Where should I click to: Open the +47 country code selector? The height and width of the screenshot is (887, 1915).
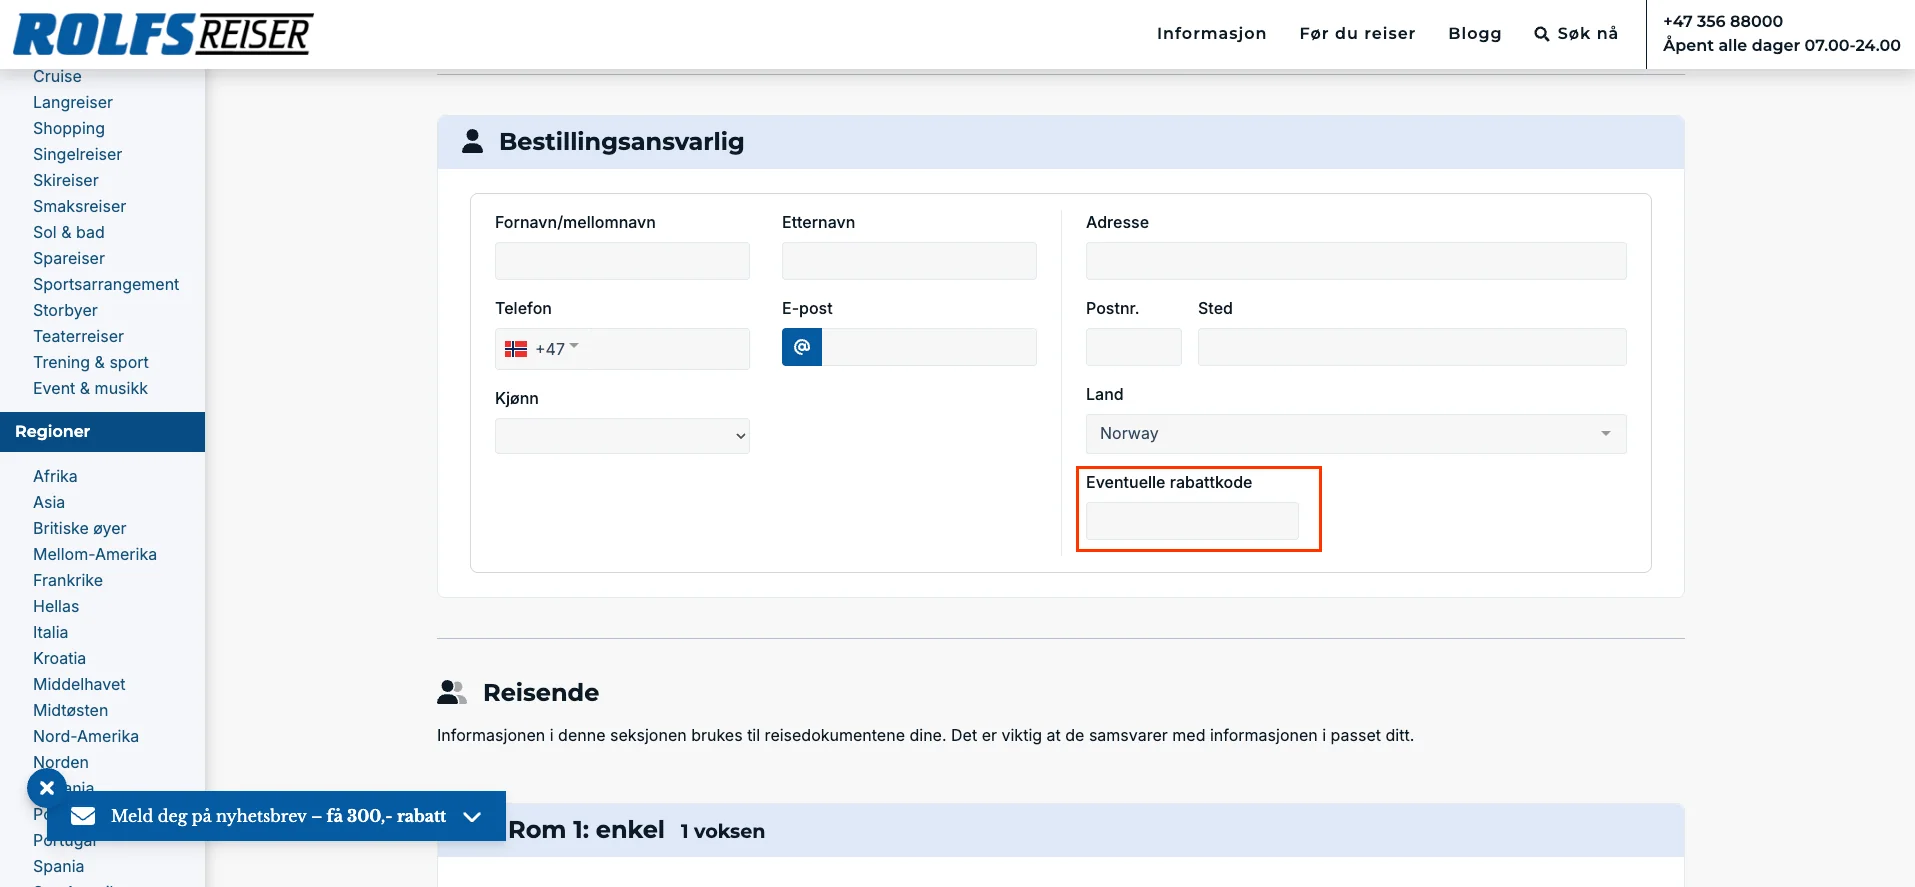click(557, 349)
